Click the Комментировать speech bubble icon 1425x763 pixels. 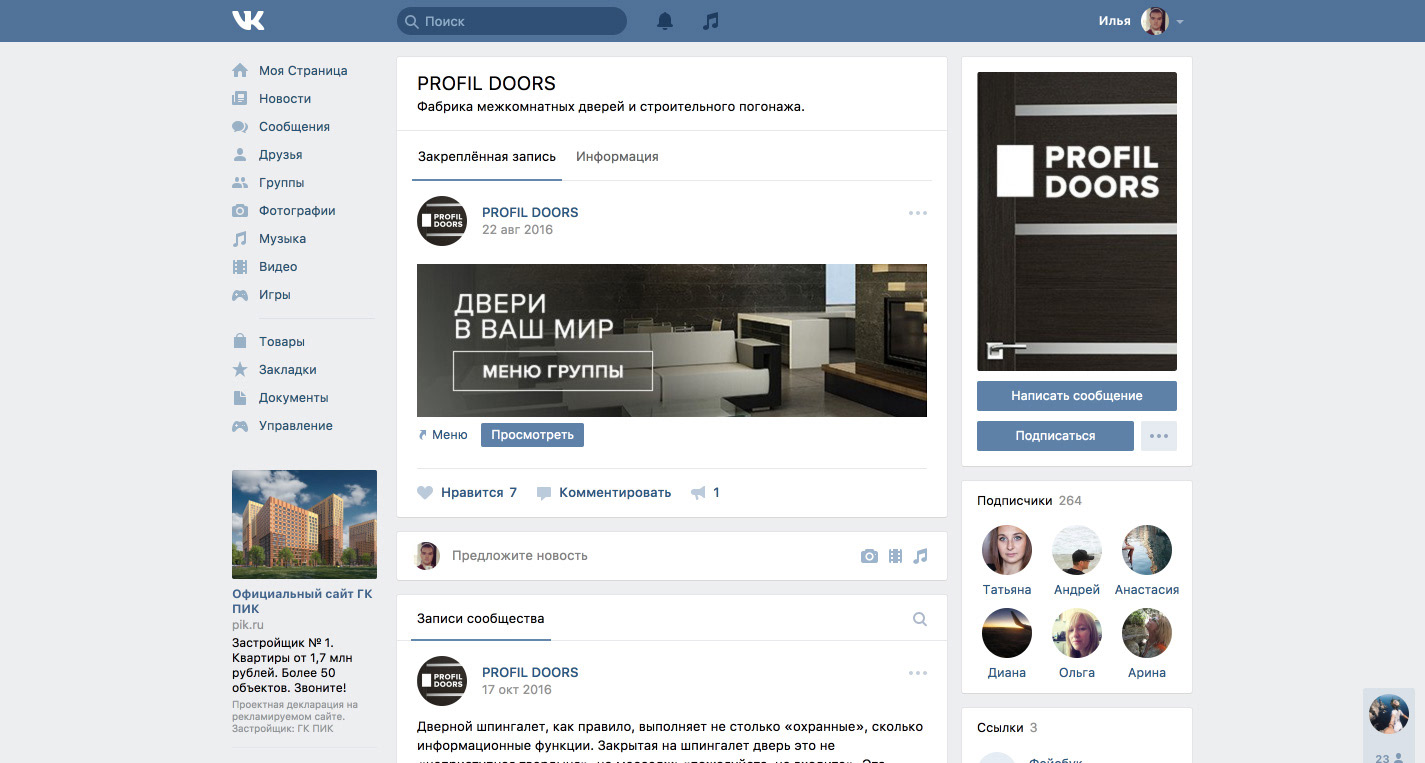544,493
